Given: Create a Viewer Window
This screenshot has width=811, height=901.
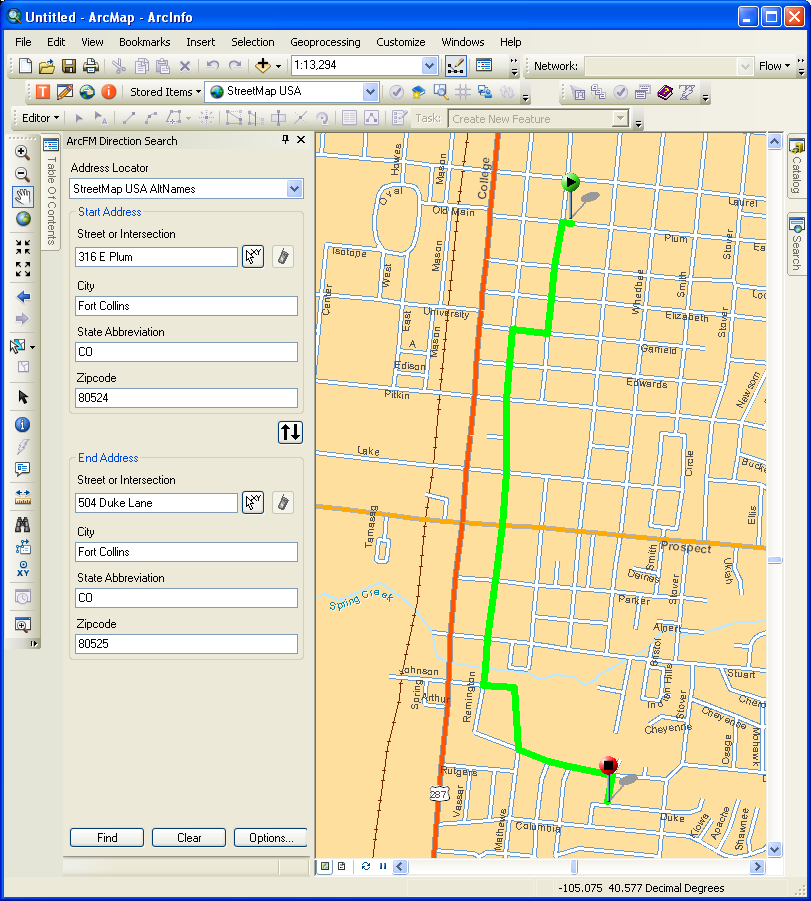Looking at the screenshot, I should tap(22, 625).
